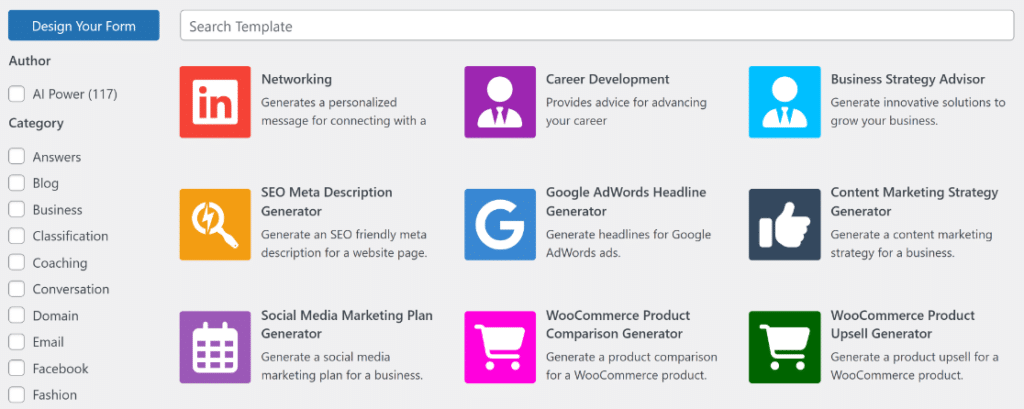Select the green WooCommerce Upsell cart icon
The image size is (1024, 409).
point(784,347)
